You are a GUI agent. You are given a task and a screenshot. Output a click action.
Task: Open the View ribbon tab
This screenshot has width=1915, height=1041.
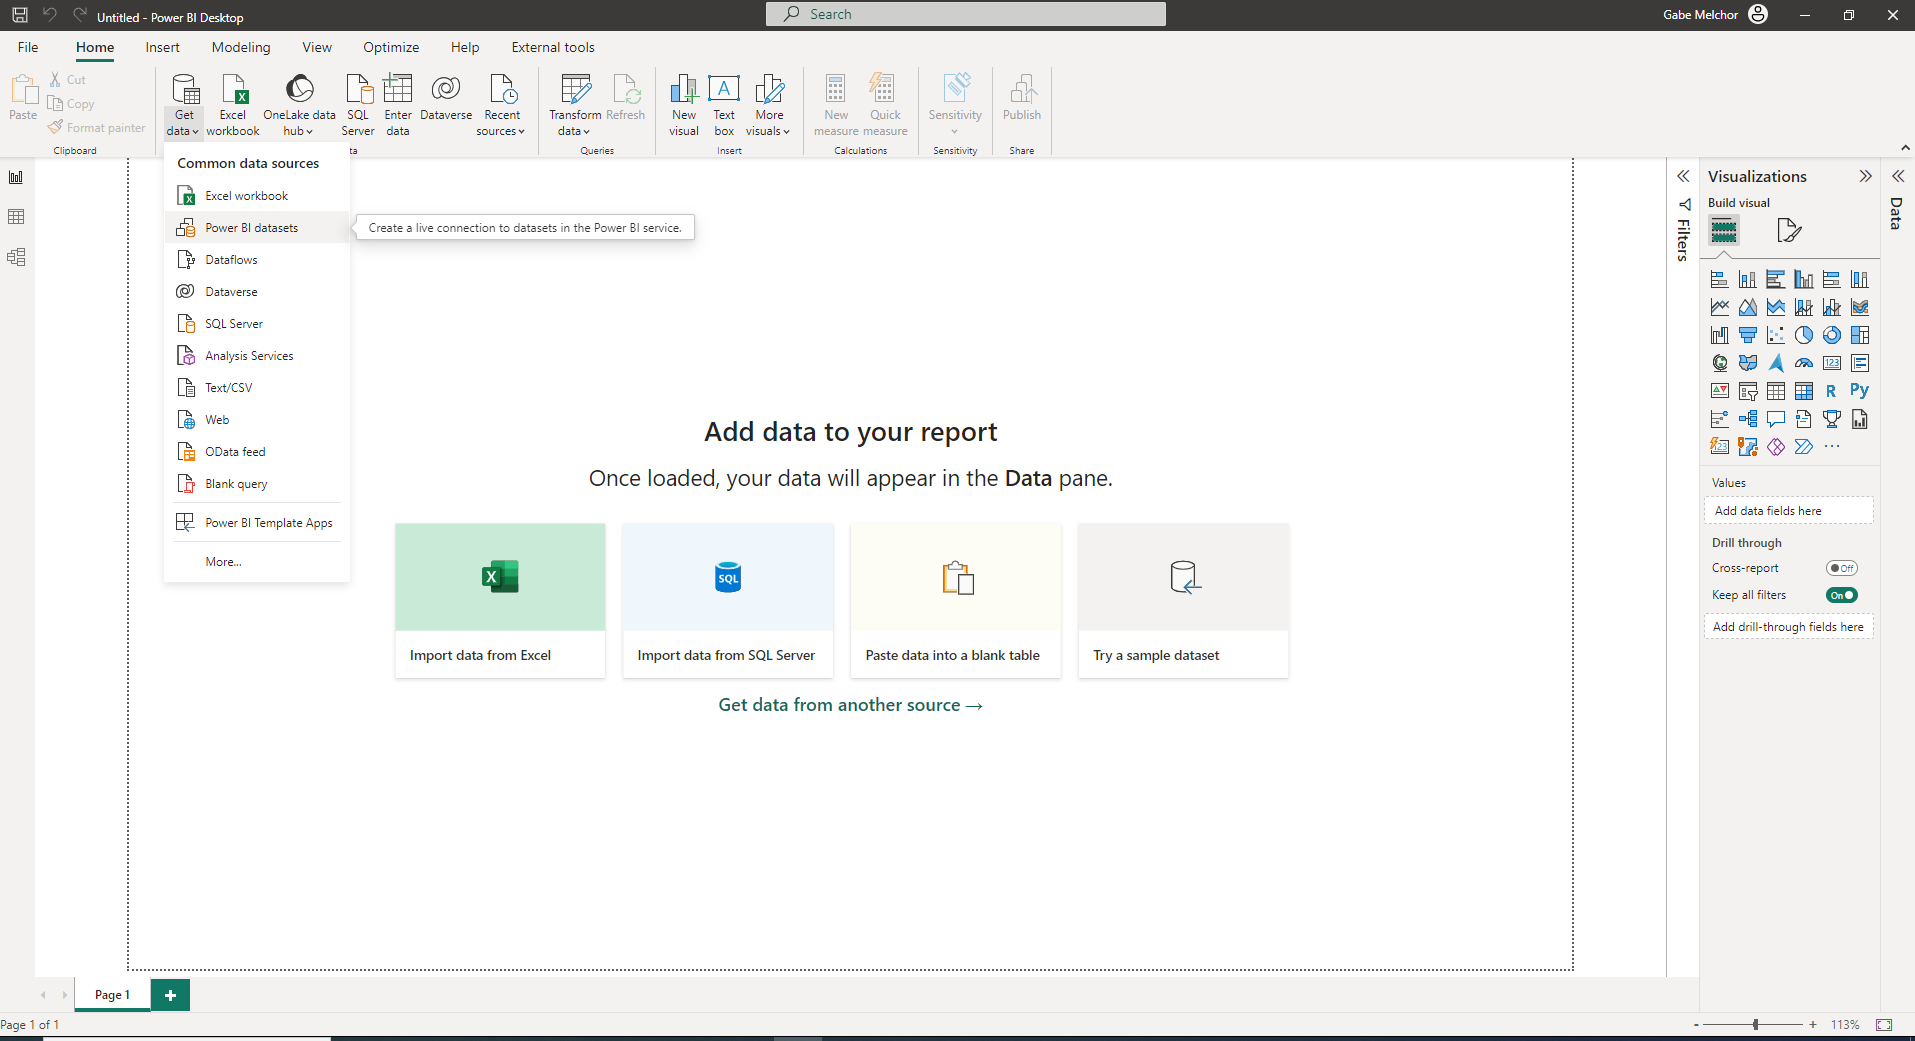tap(317, 47)
